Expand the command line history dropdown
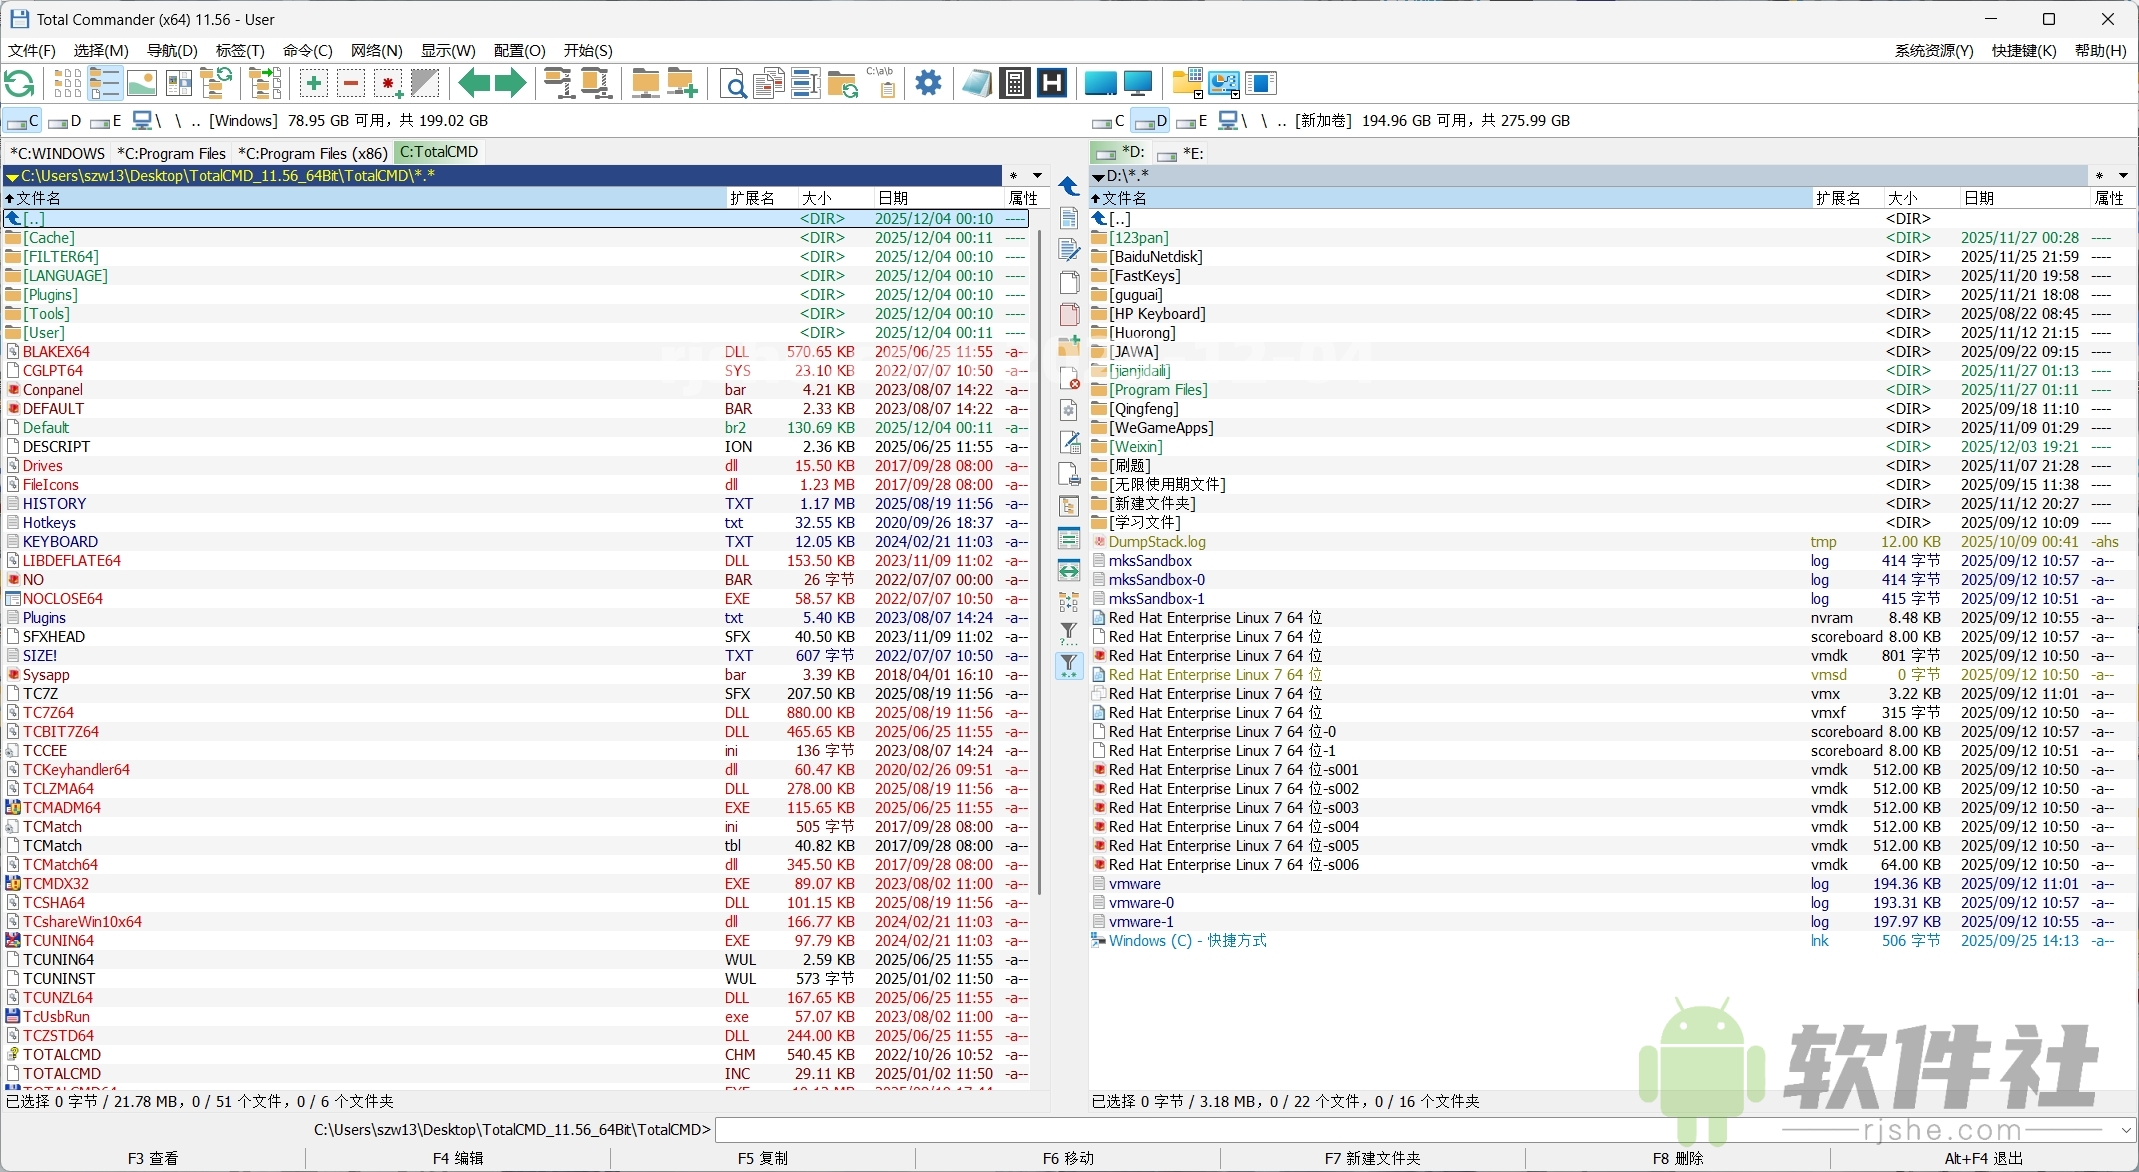This screenshot has height=1172, width=2139. (x=2125, y=1130)
